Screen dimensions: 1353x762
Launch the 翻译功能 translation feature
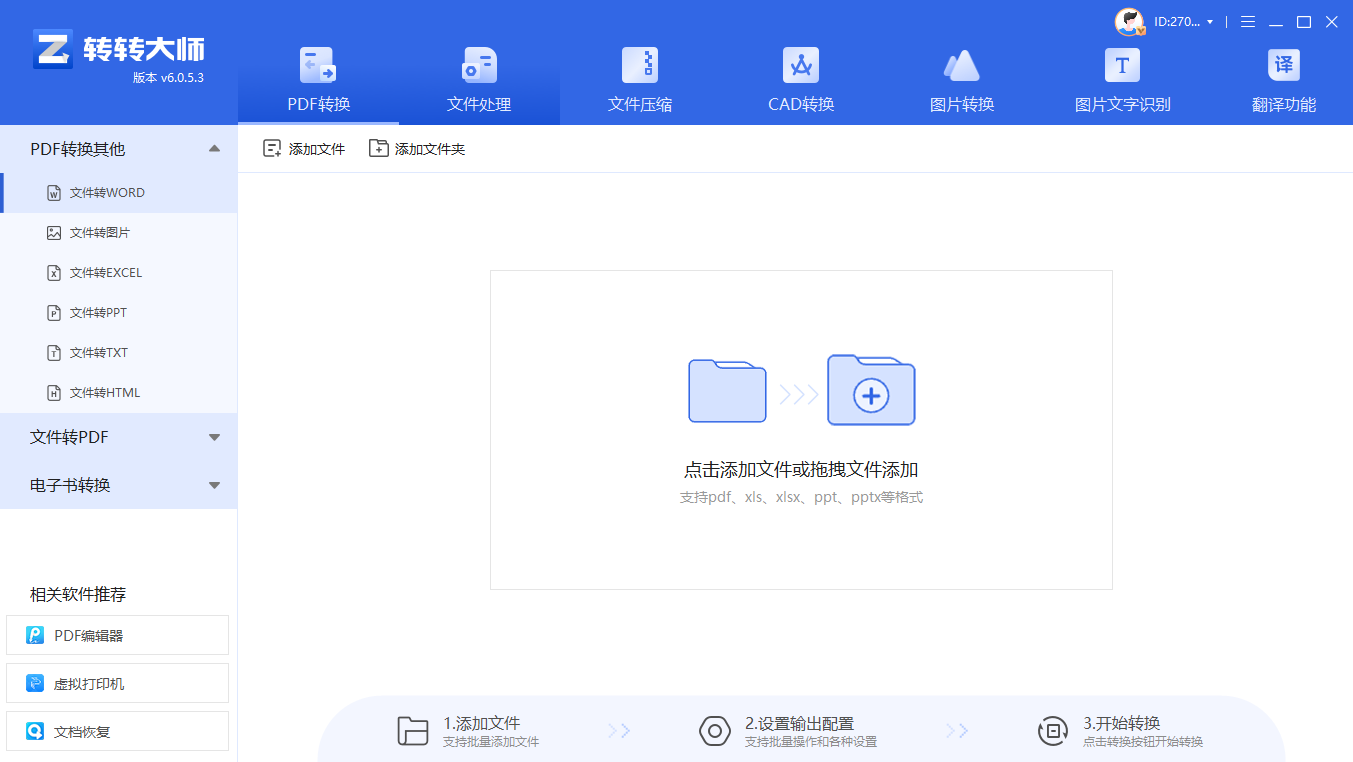pos(1283,75)
